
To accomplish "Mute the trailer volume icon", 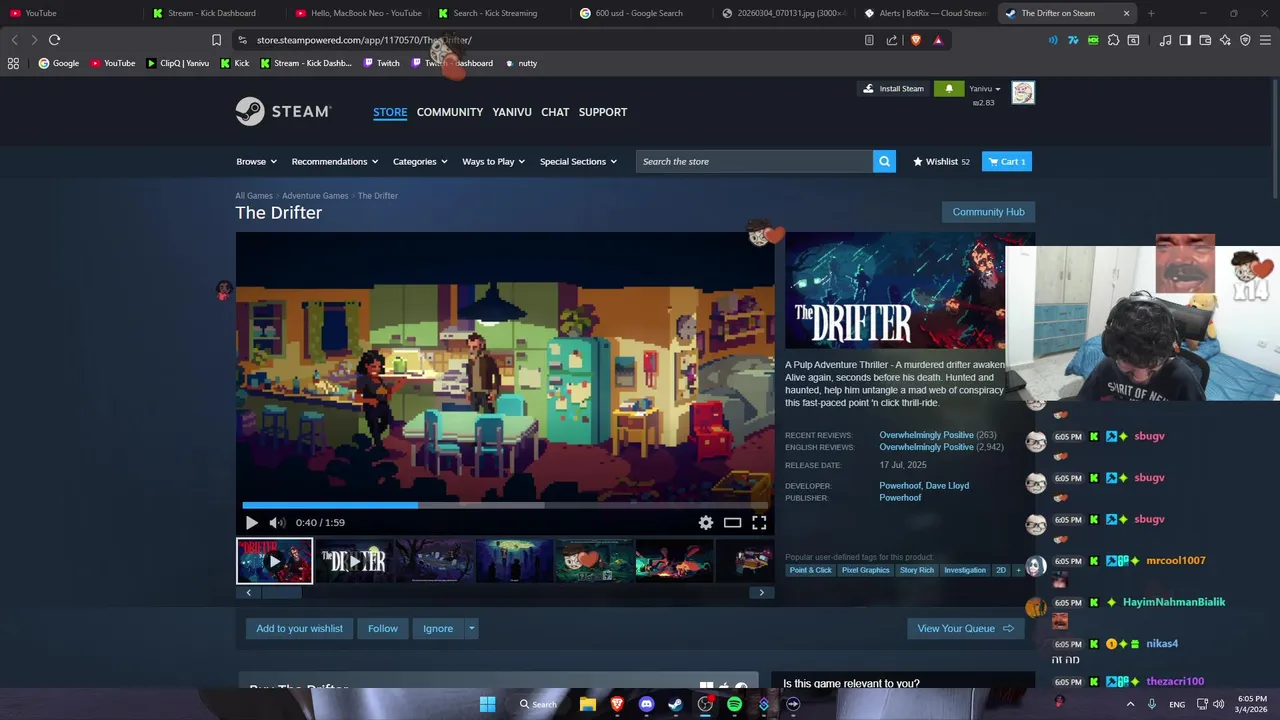I will coord(277,522).
